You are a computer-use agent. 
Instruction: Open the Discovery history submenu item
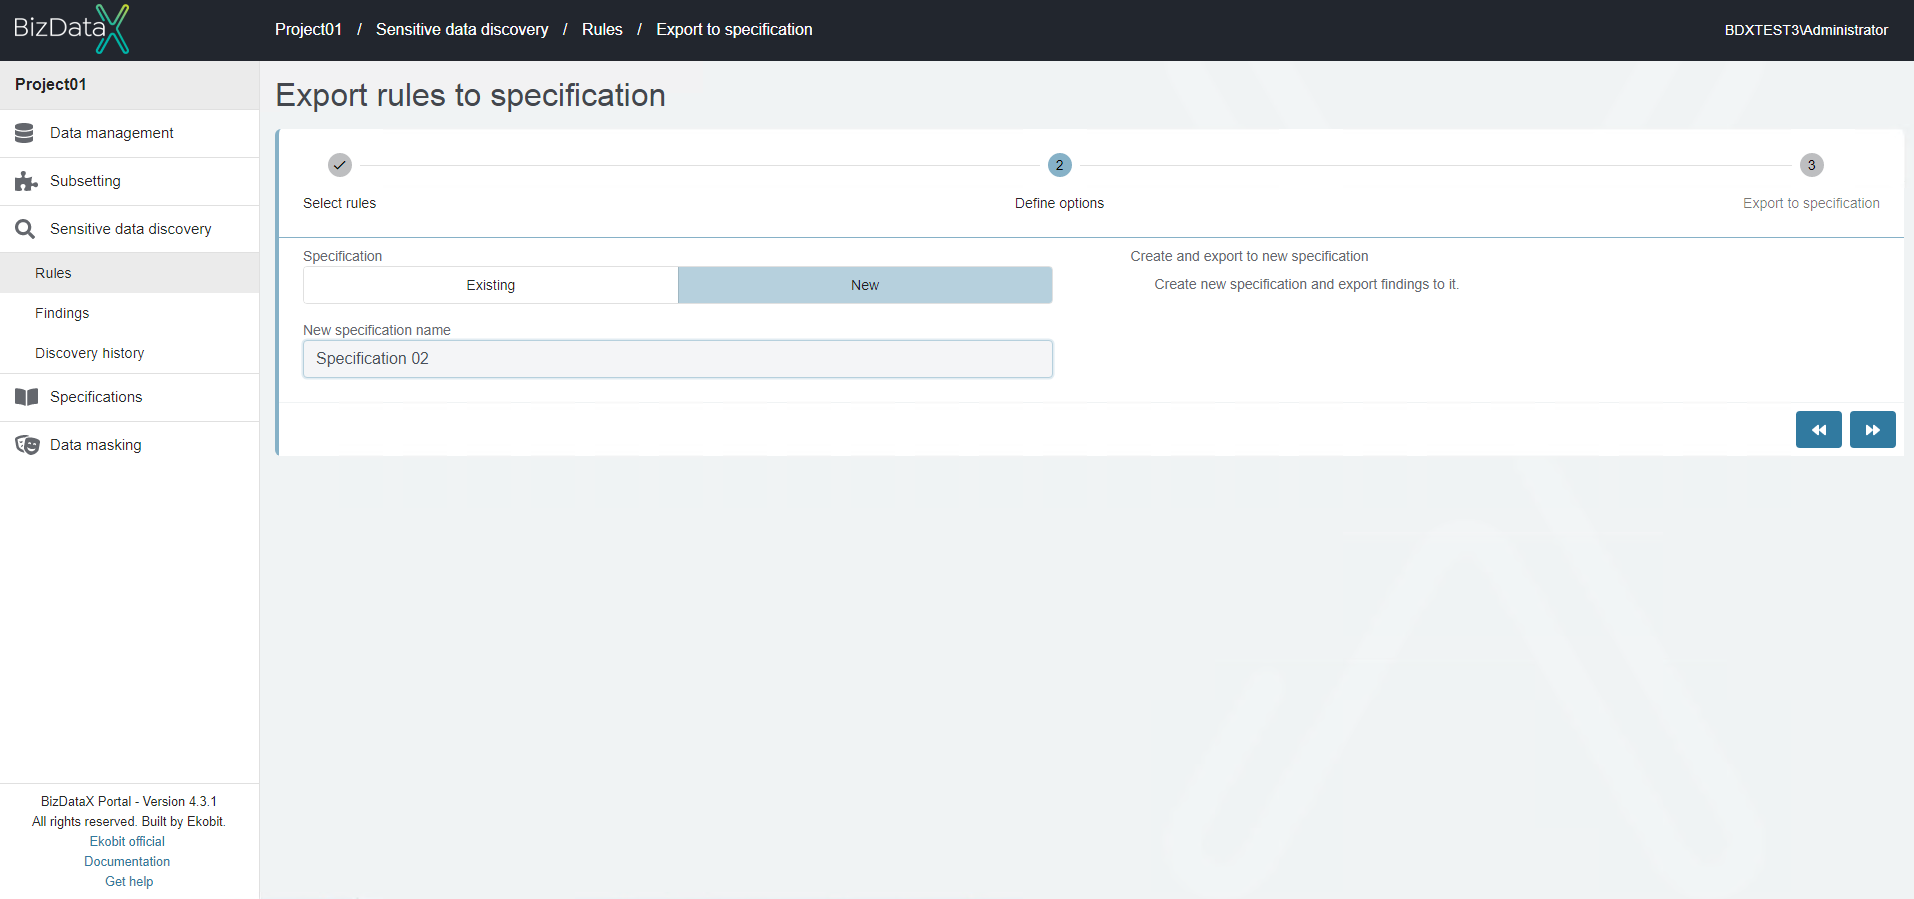coord(130,353)
